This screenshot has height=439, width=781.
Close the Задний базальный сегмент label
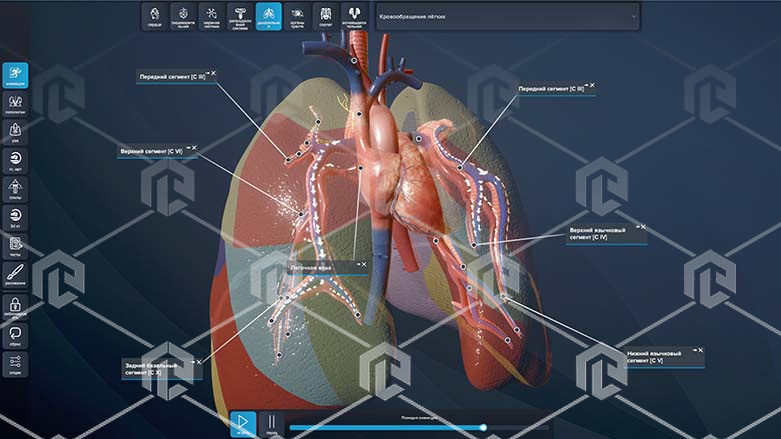pyautogui.click(x=199, y=362)
